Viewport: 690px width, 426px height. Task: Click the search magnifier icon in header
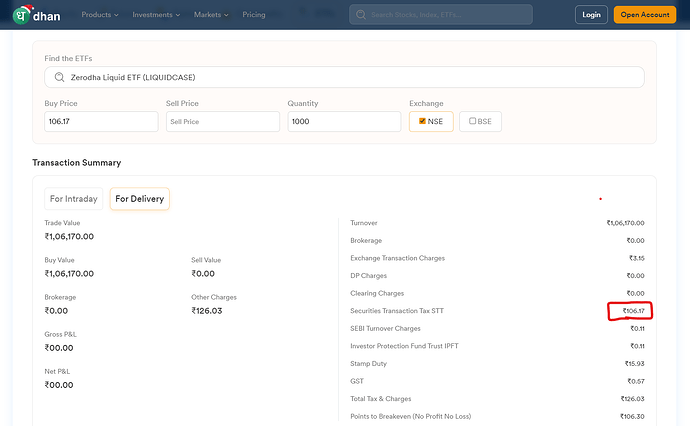(x=361, y=15)
